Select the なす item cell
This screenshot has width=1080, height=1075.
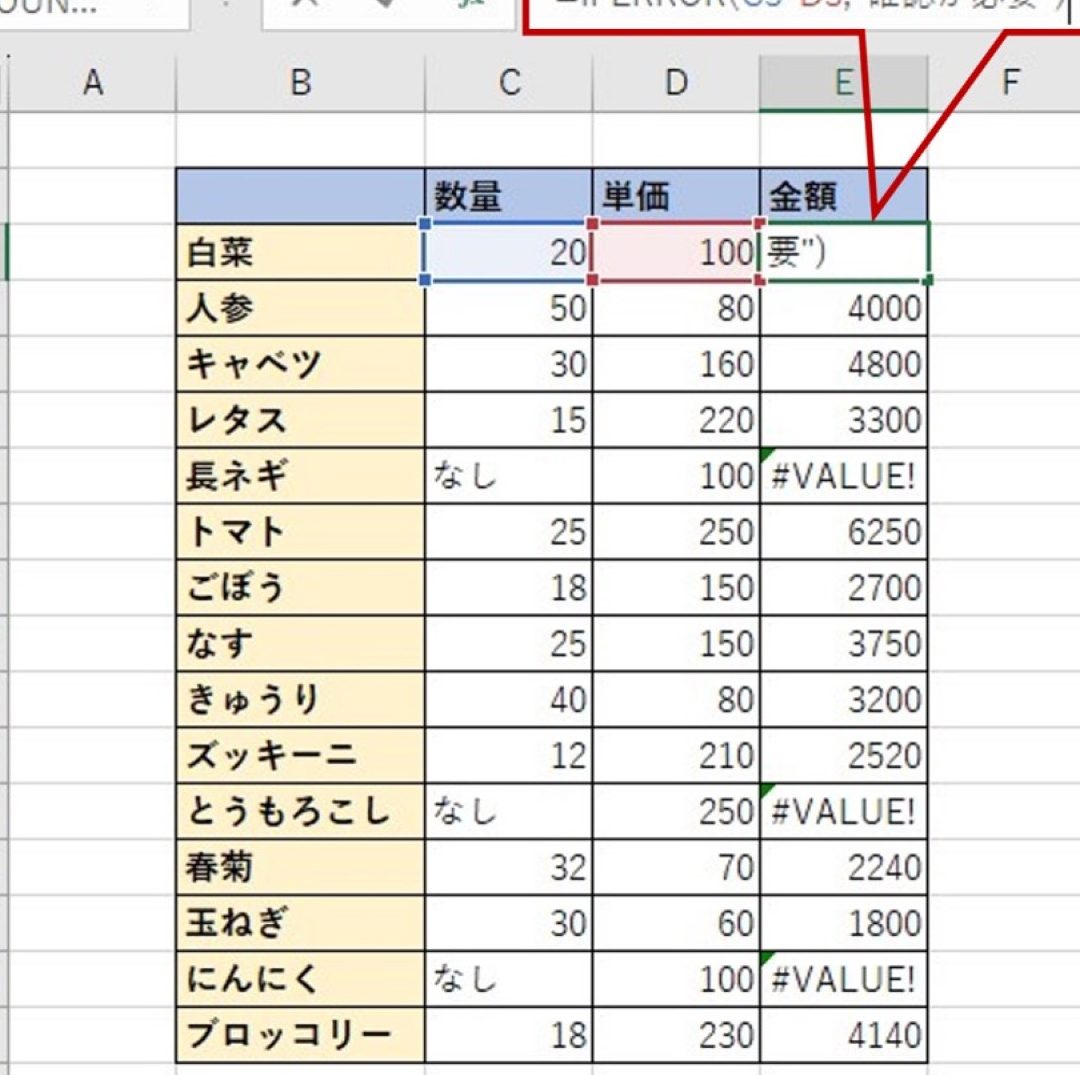(x=300, y=644)
